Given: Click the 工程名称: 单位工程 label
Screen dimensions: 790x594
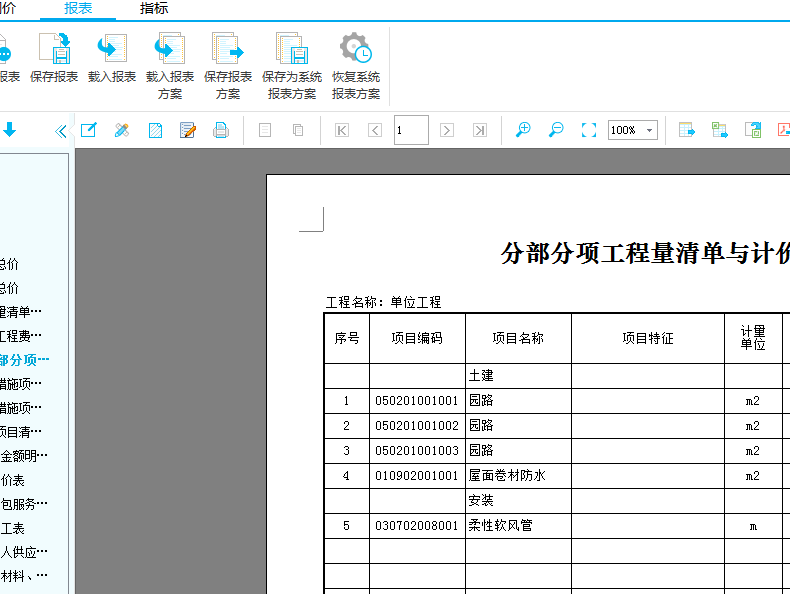Looking at the screenshot, I should [383, 302].
